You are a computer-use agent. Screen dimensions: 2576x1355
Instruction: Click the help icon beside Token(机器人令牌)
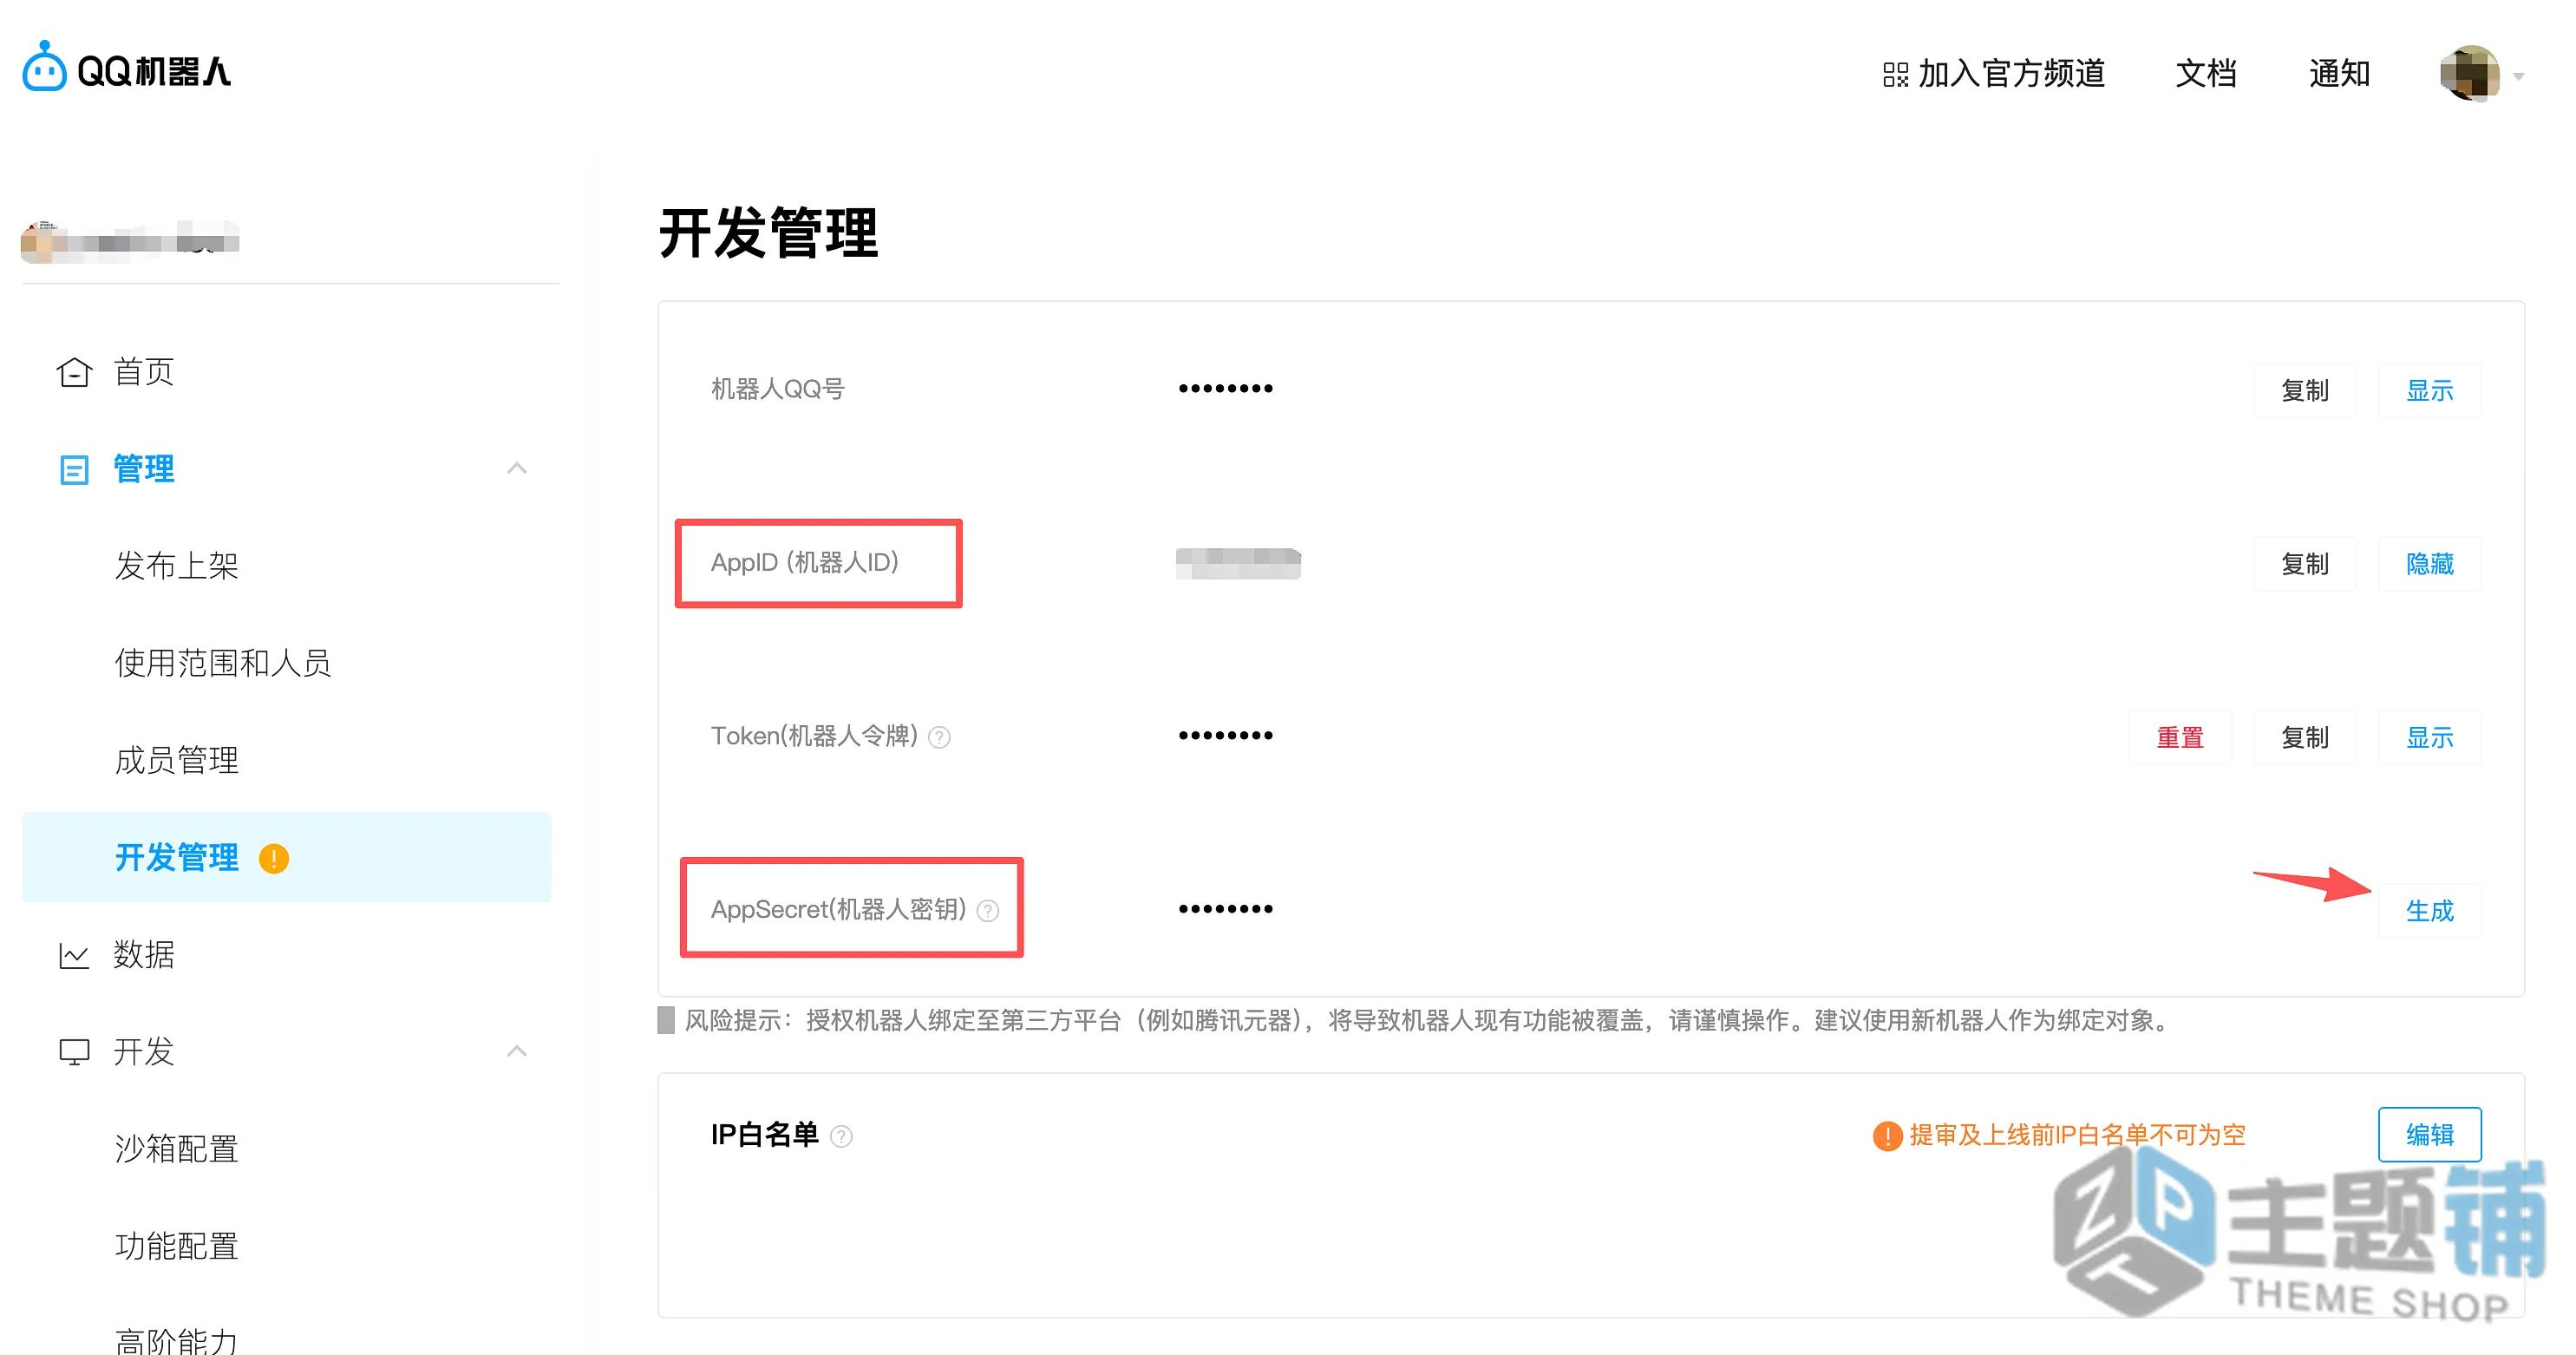click(939, 737)
